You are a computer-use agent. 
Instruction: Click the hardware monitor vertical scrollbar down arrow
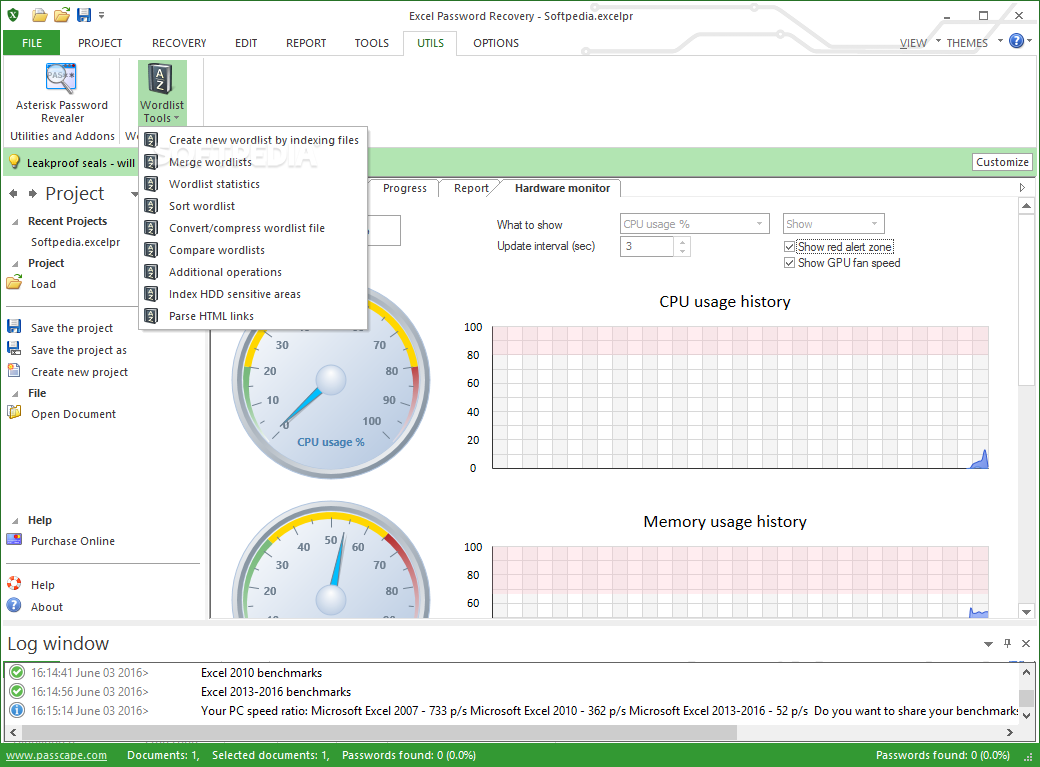click(x=1026, y=612)
